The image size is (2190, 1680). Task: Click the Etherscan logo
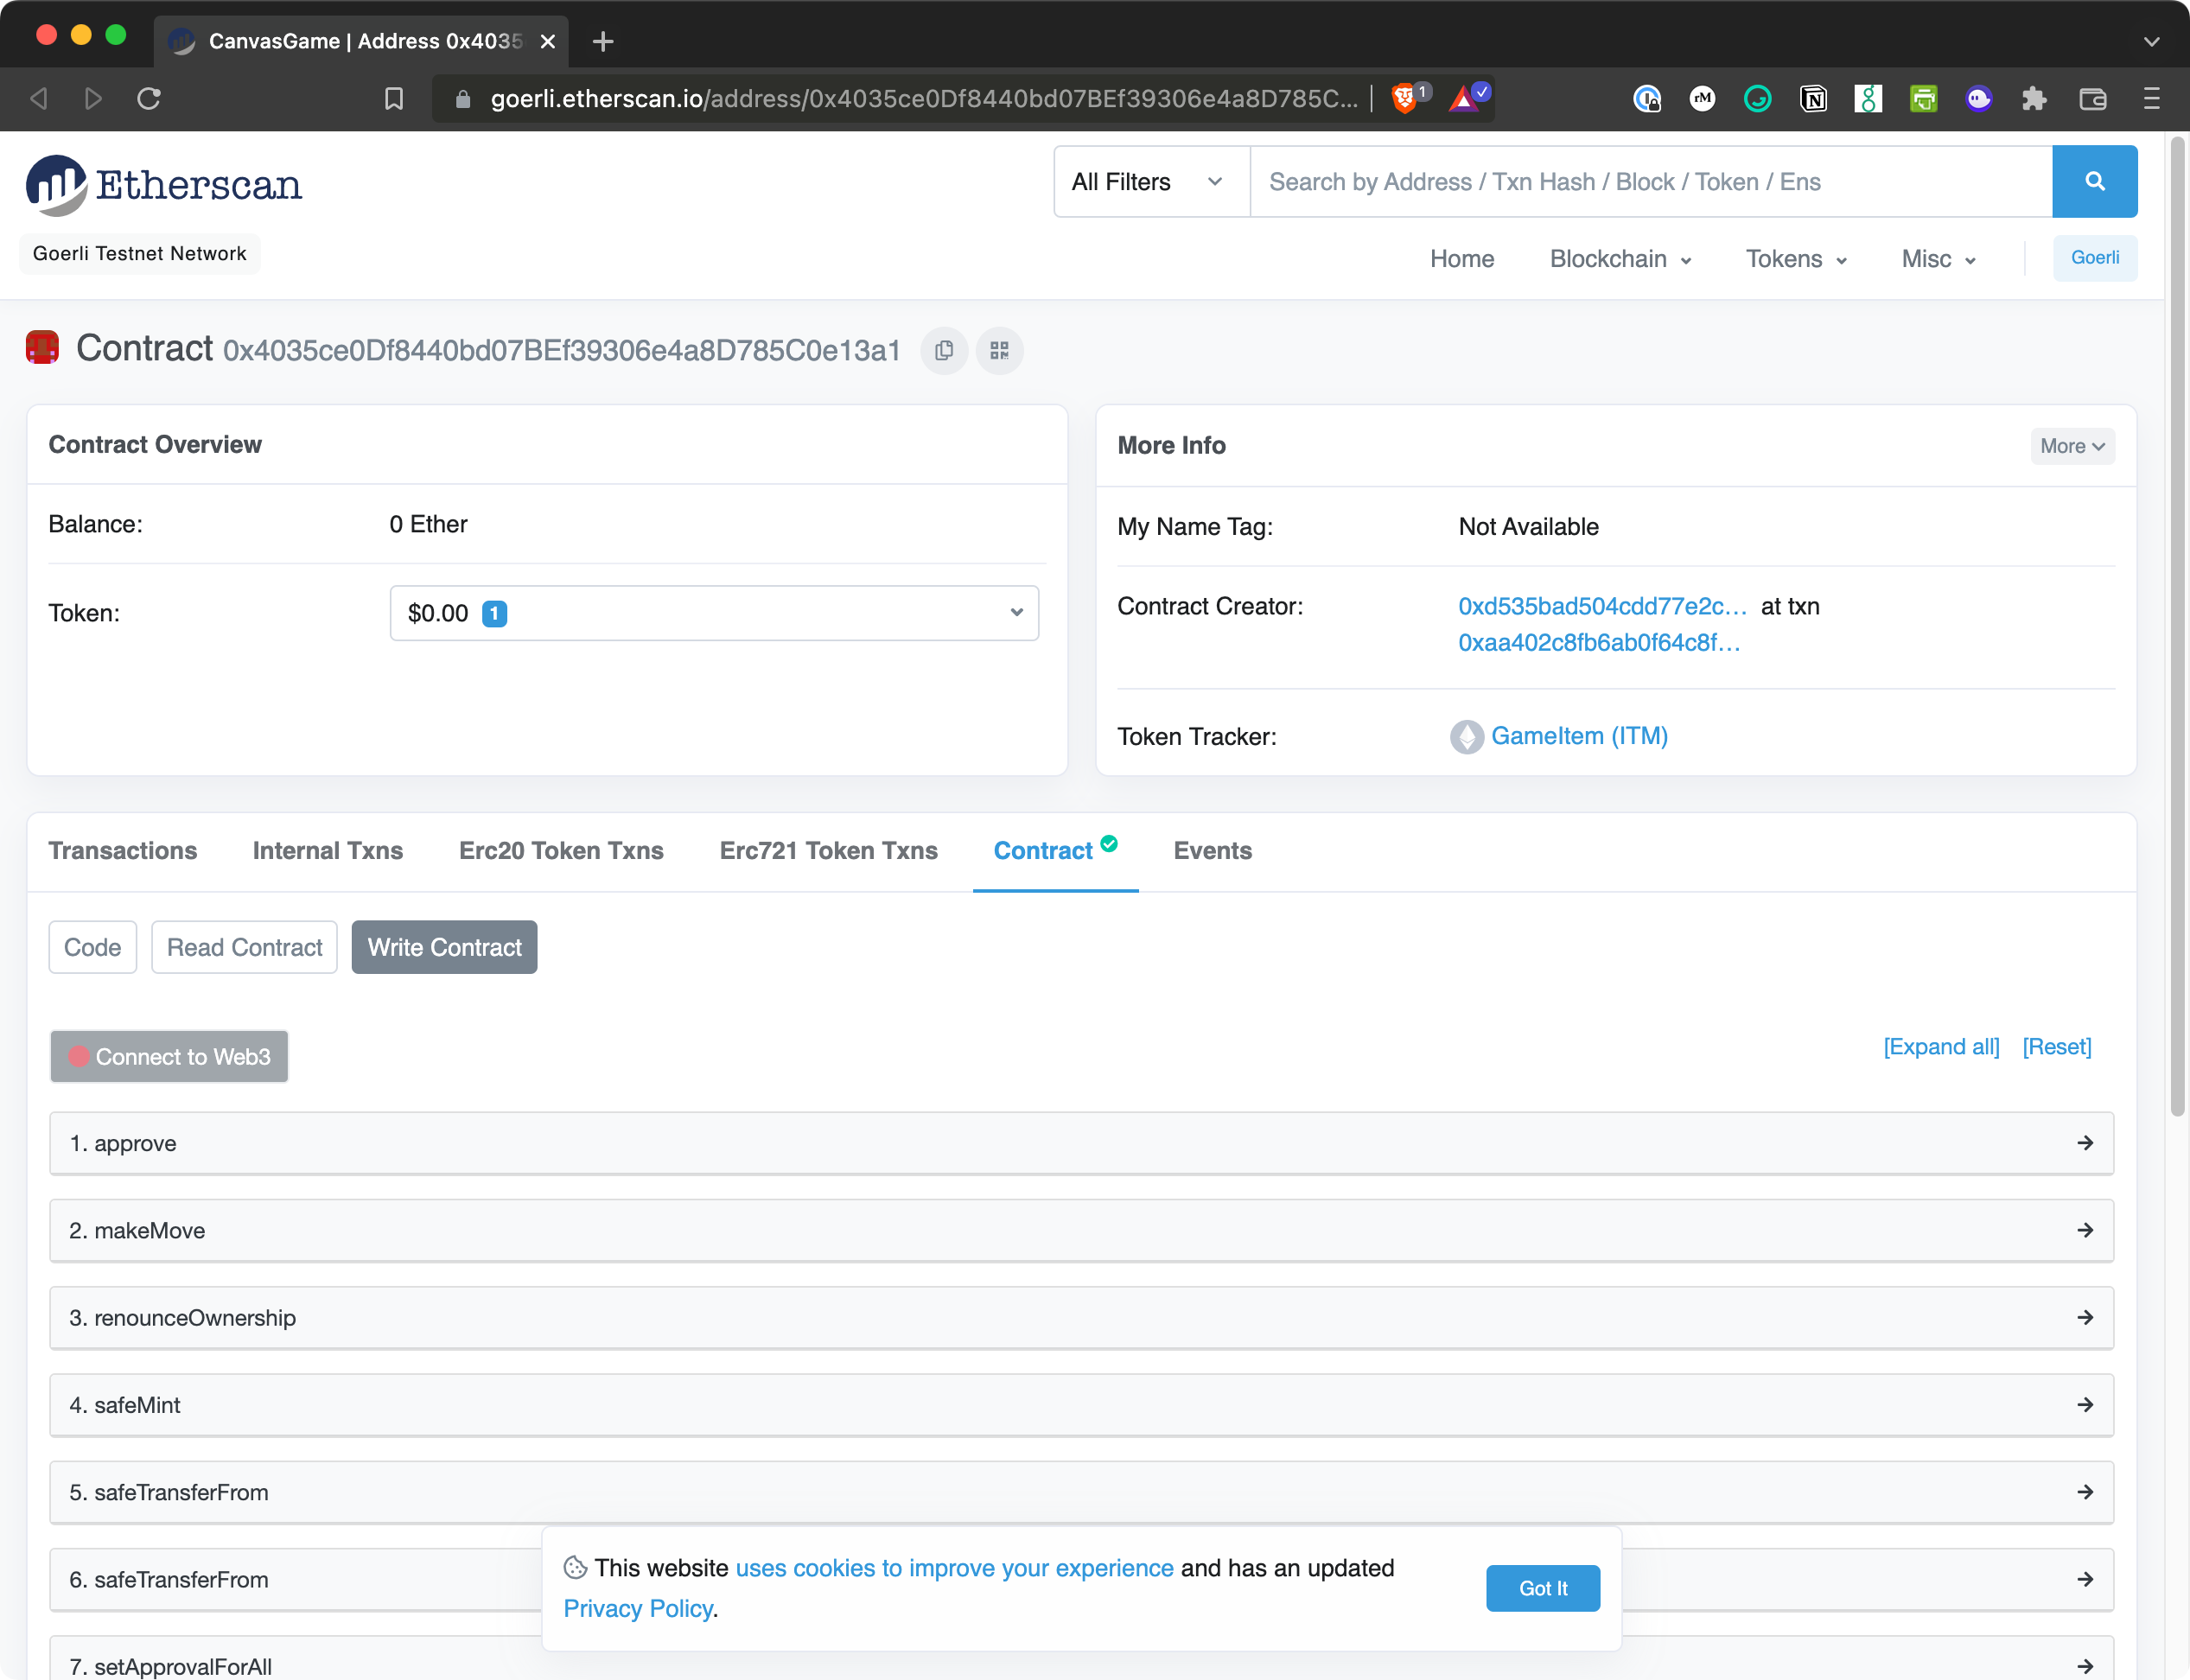tap(165, 185)
